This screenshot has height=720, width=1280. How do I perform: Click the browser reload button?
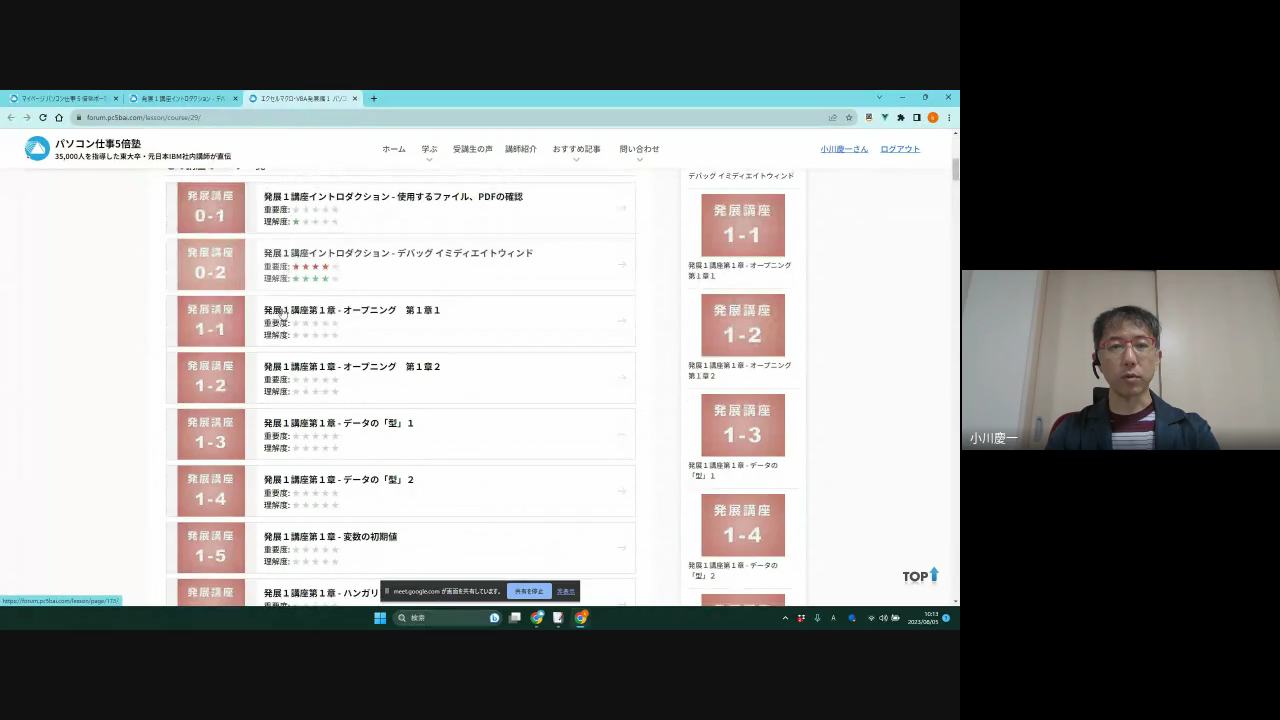pos(42,117)
